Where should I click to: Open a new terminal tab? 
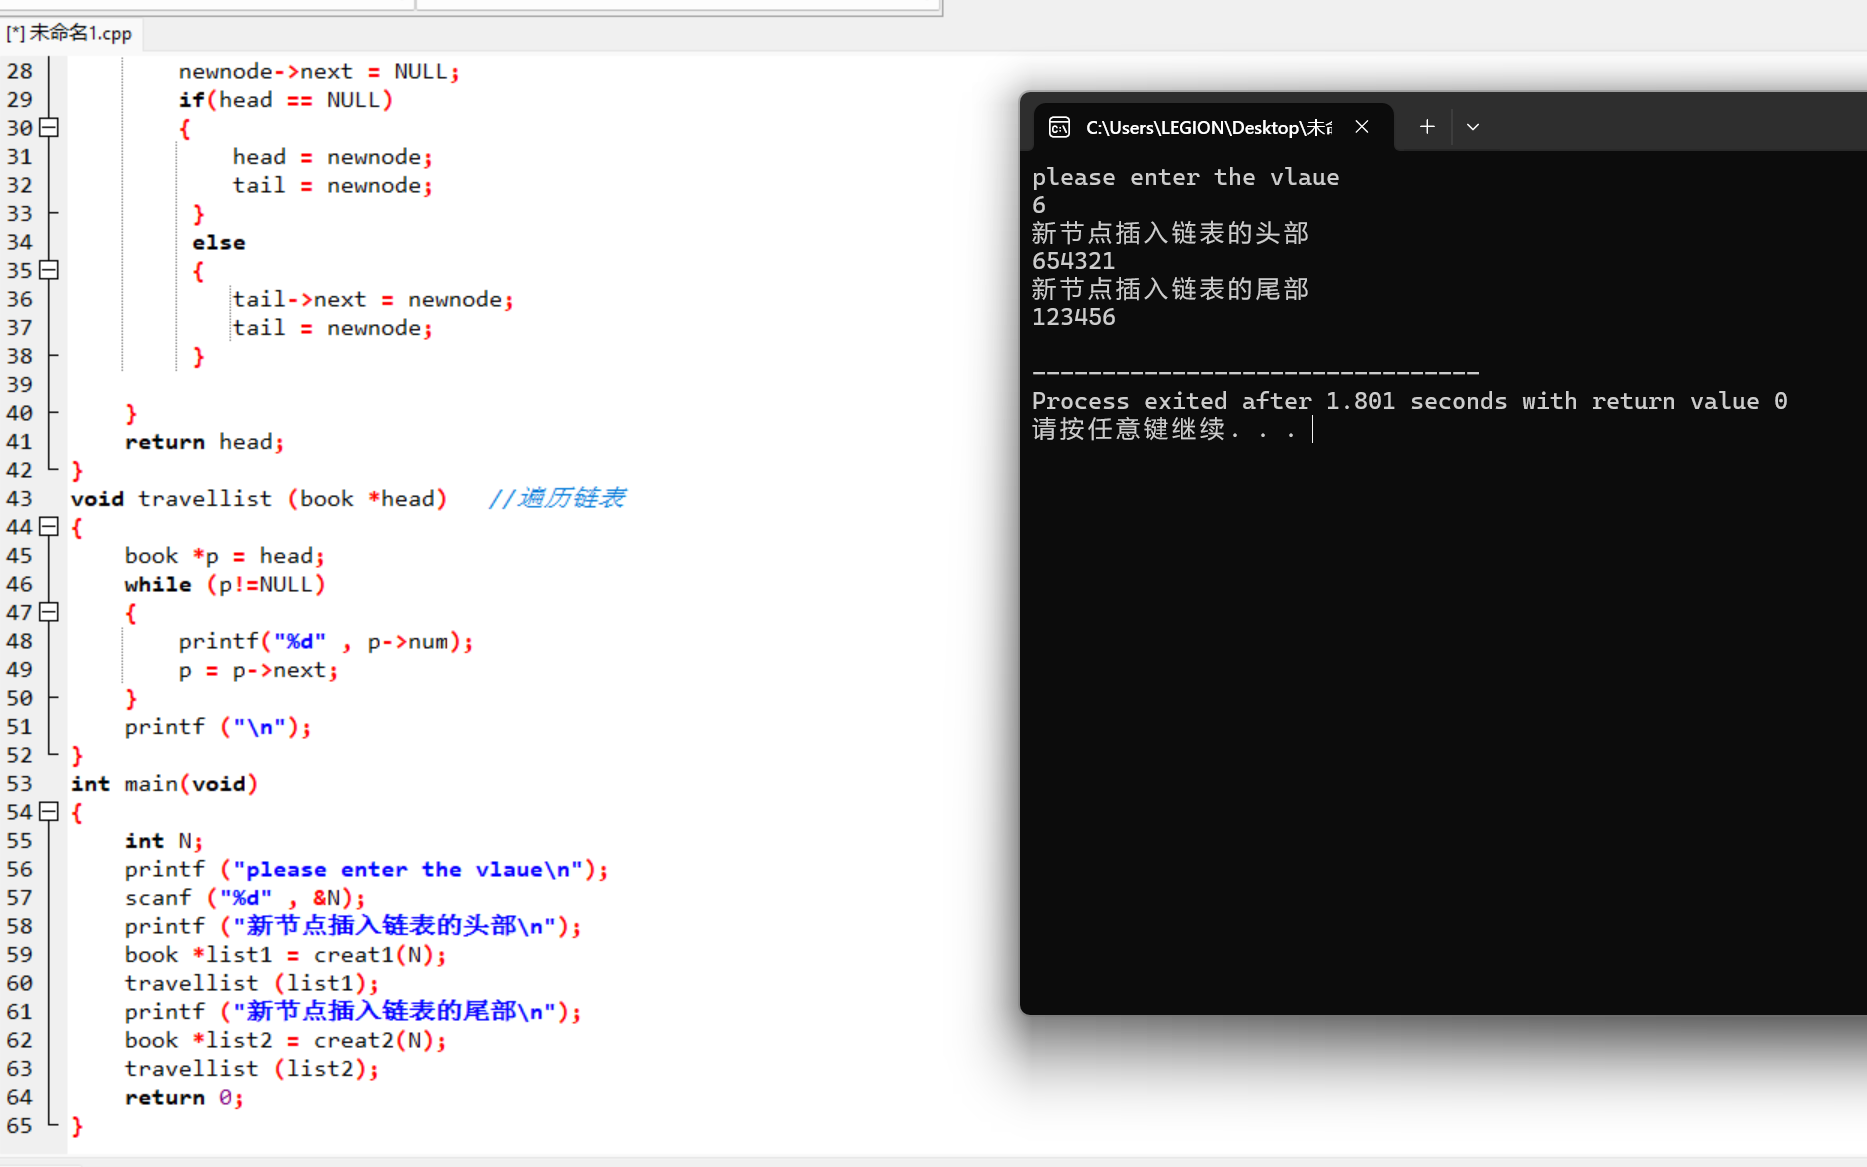pos(1427,127)
